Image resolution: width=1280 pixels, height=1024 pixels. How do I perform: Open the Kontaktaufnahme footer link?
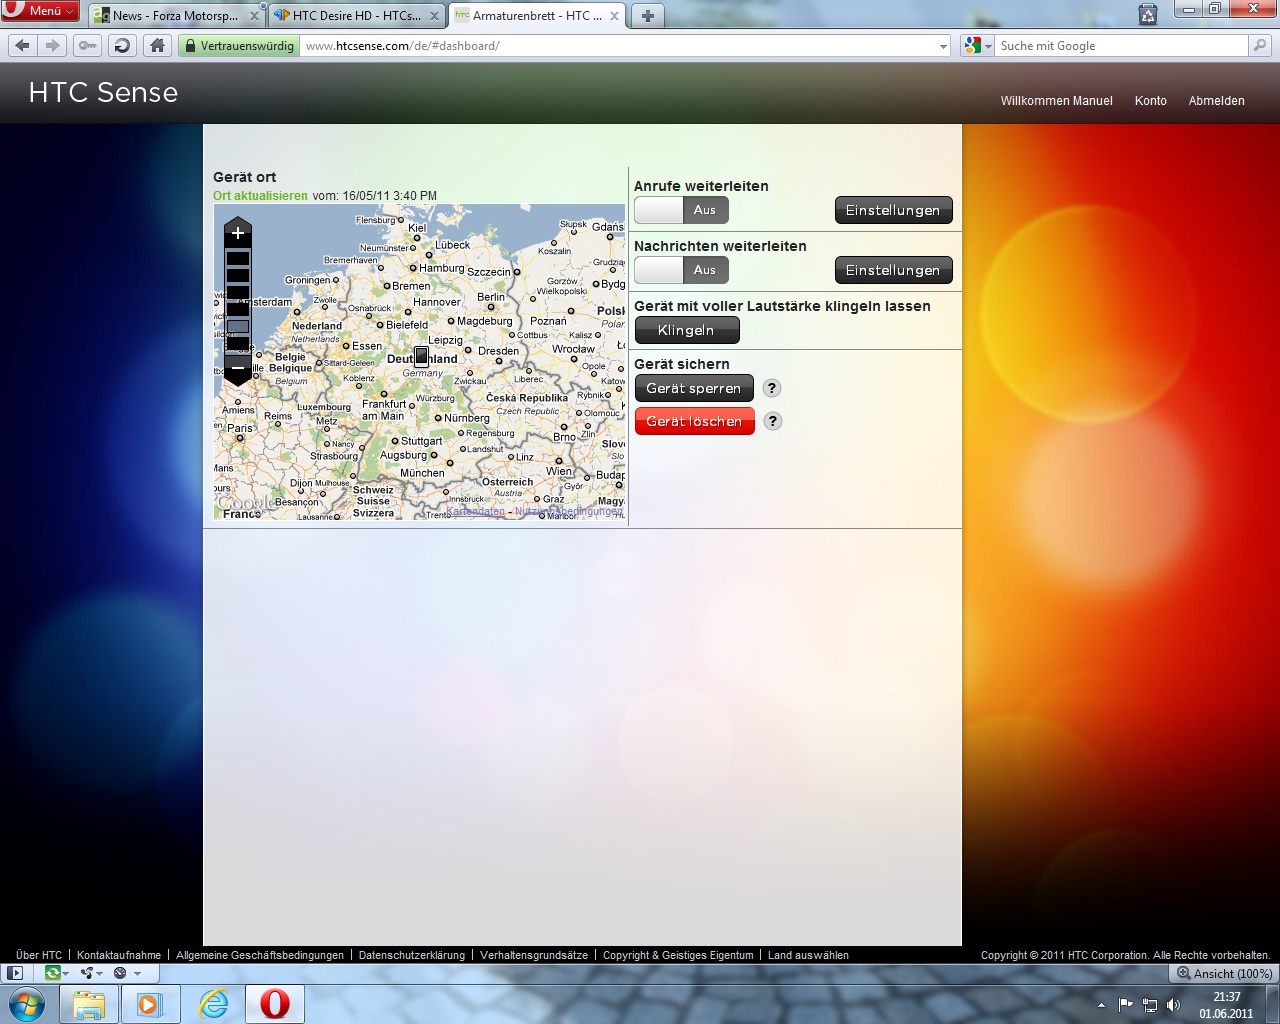pos(119,955)
